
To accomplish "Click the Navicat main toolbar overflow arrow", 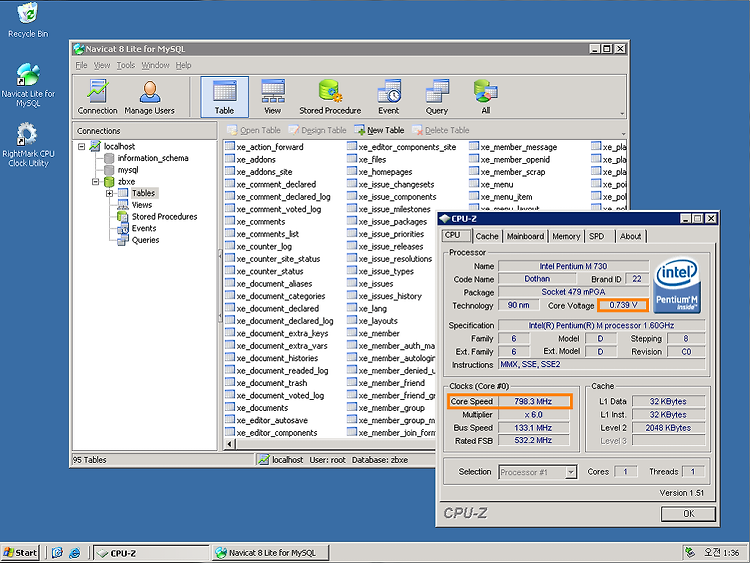I will tap(622, 114).
